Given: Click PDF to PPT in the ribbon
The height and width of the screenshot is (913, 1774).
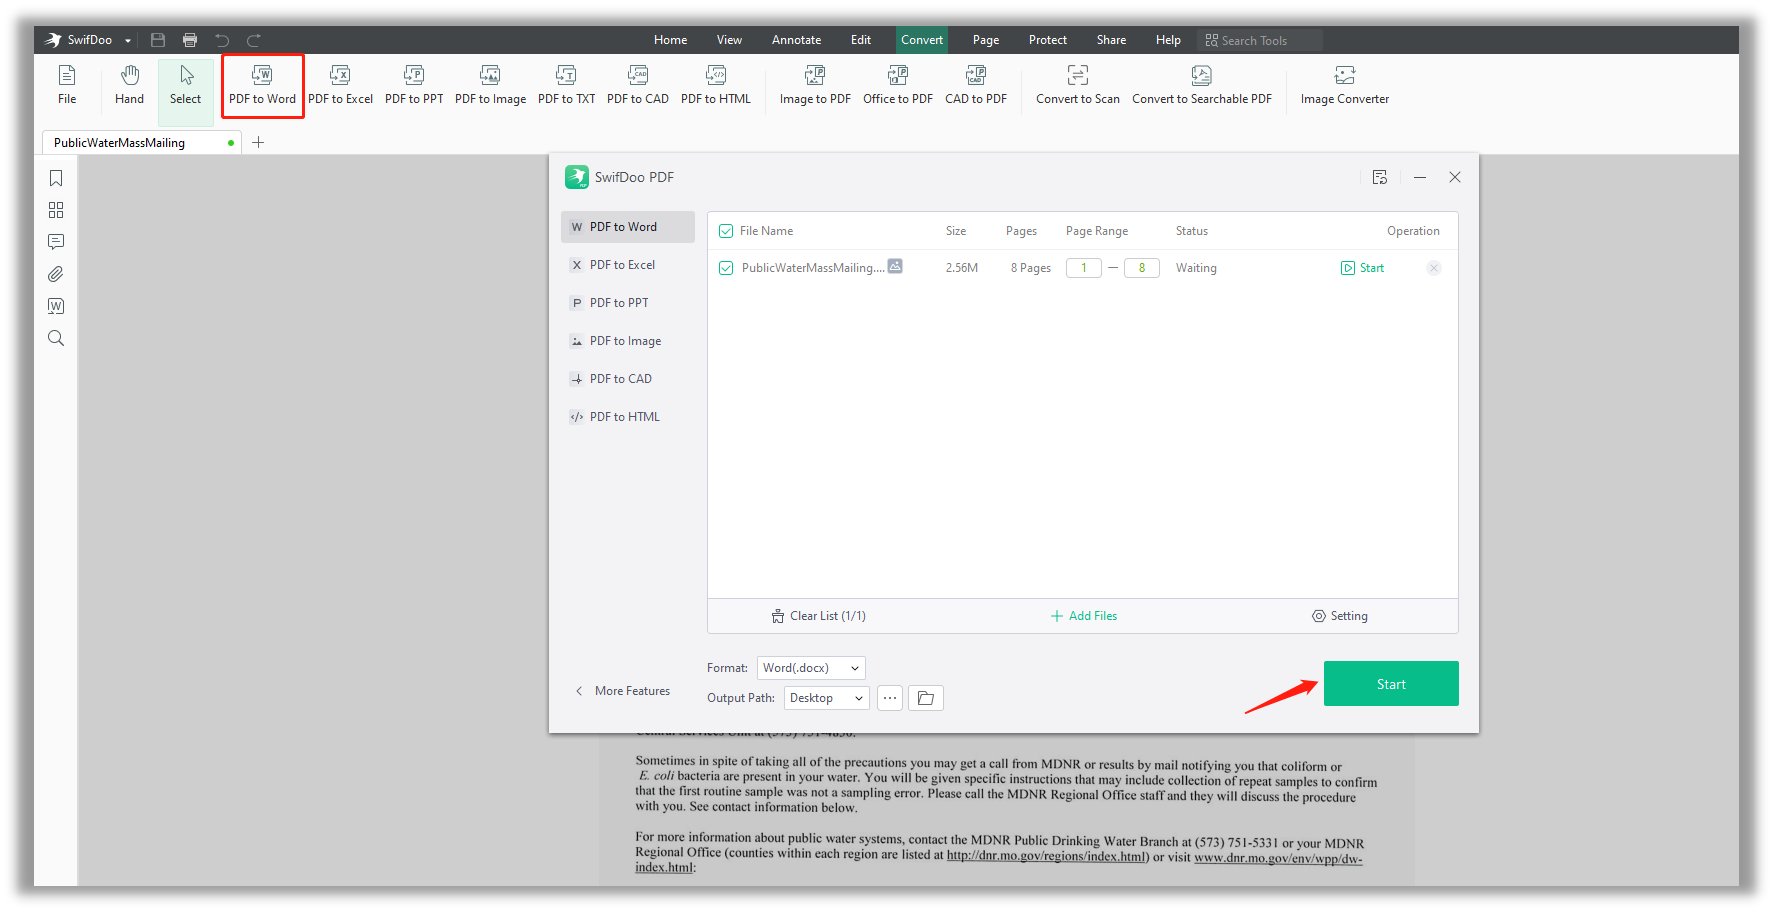Looking at the screenshot, I should tap(414, 85).
